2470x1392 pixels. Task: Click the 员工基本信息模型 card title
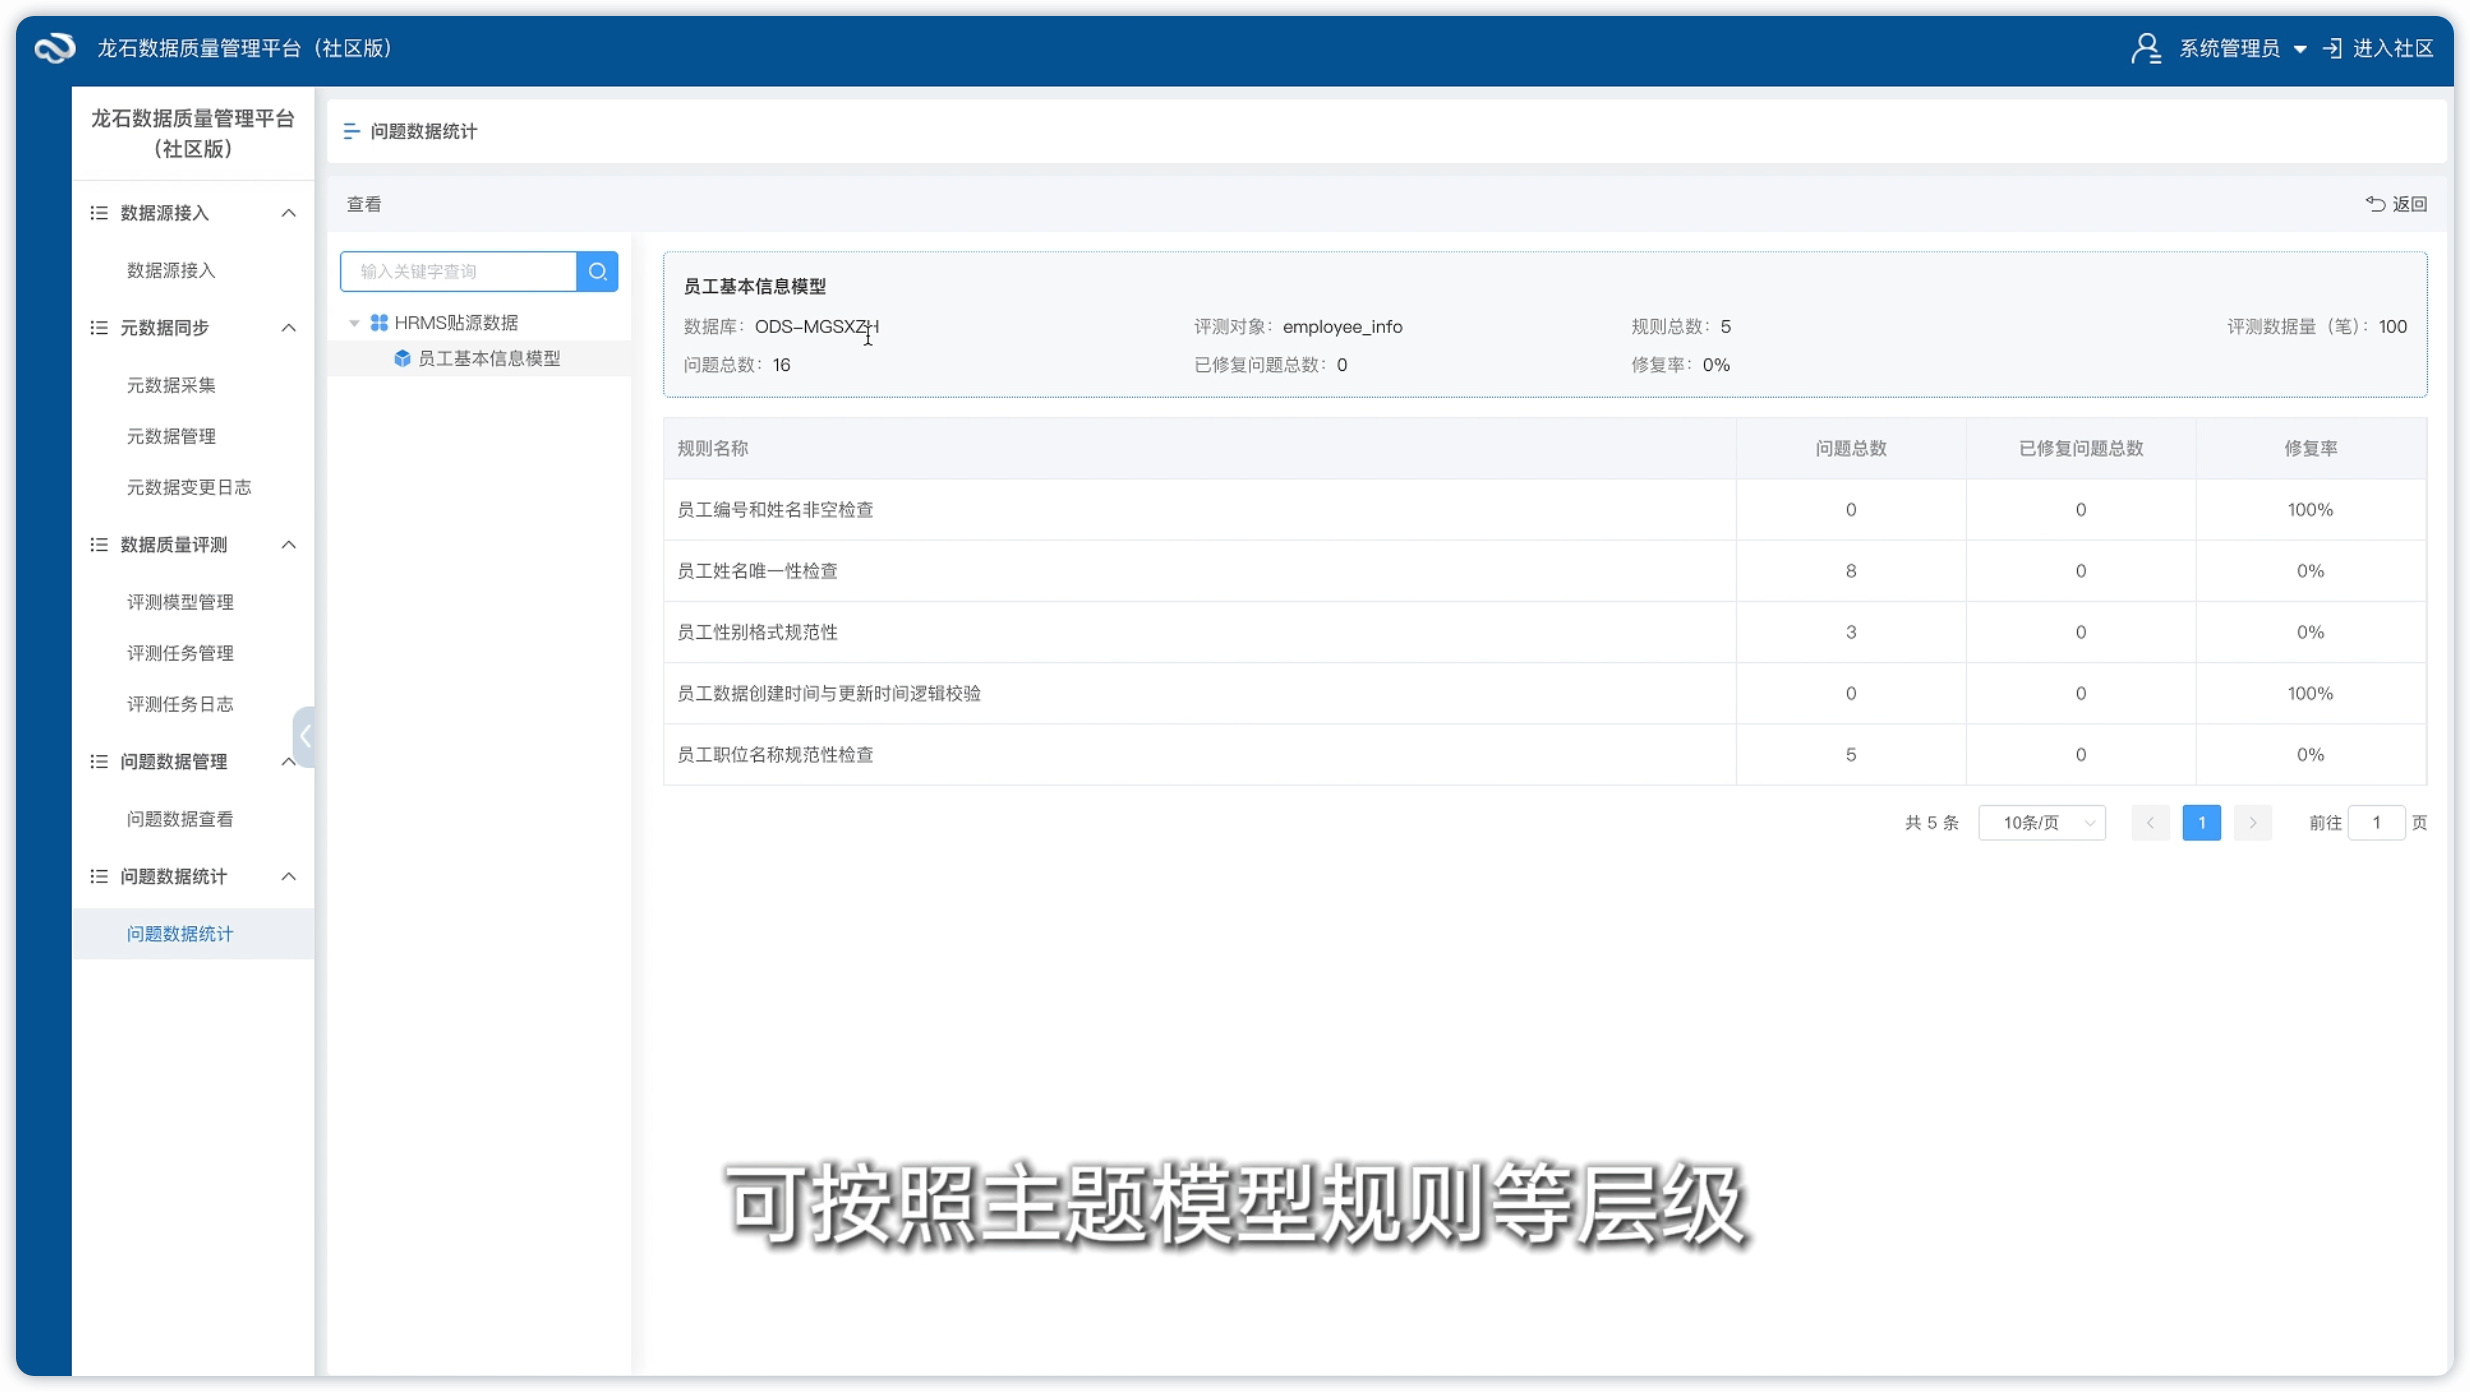click(x=755, y=286)
